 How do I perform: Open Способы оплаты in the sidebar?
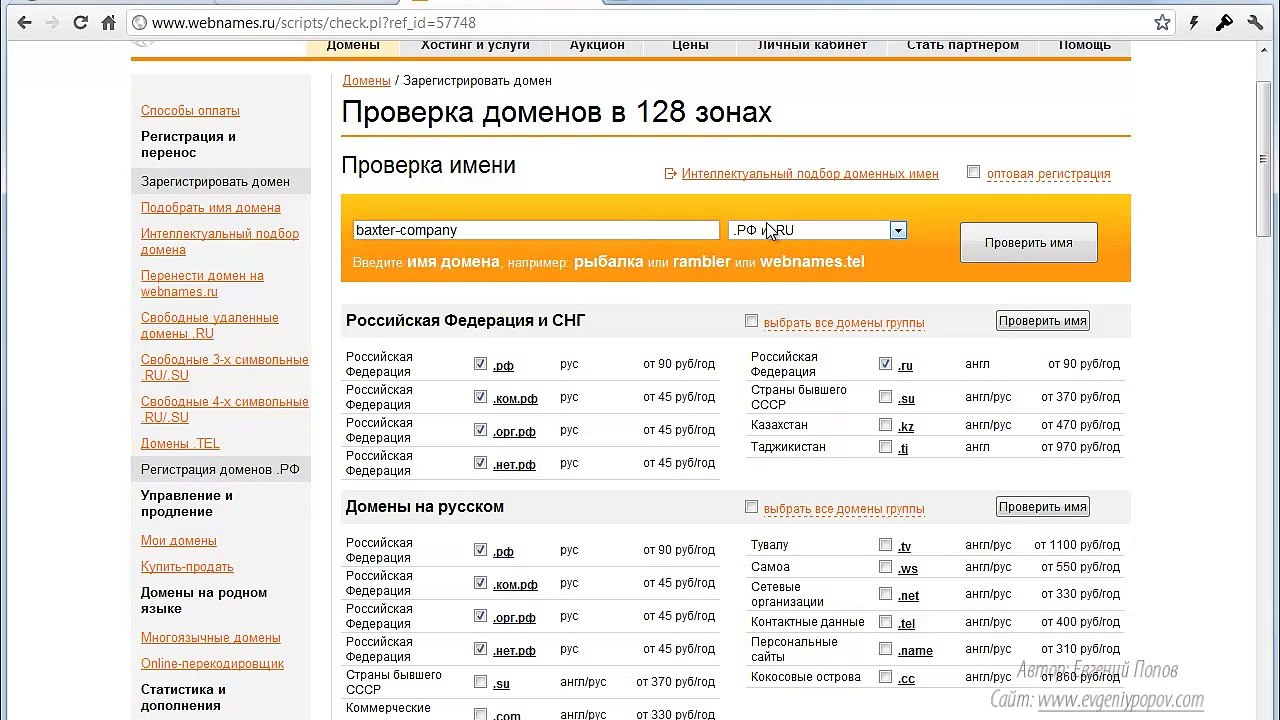point(190,111)
